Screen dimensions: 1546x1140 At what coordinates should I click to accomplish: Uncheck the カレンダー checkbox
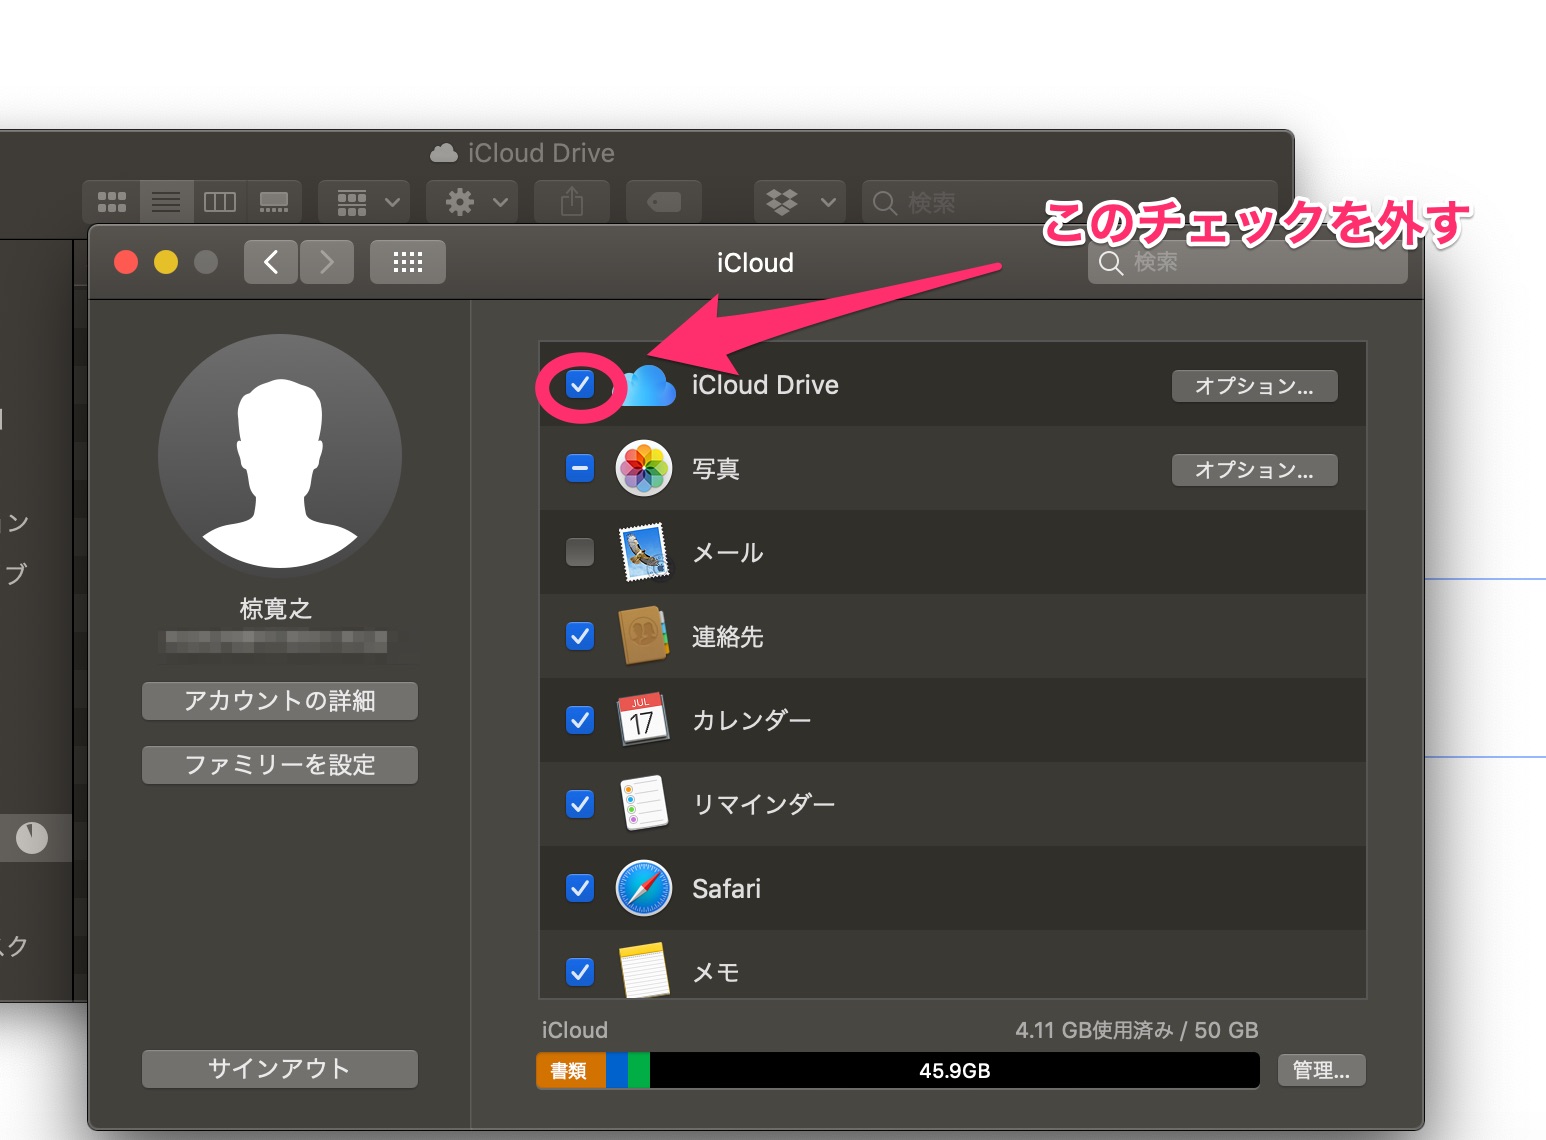580,720
